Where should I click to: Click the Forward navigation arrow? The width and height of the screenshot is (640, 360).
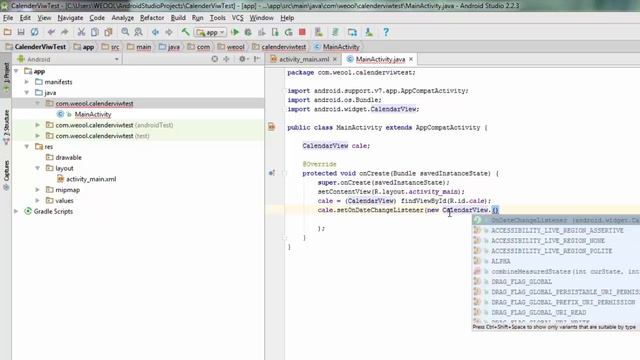tap(169, 32)
